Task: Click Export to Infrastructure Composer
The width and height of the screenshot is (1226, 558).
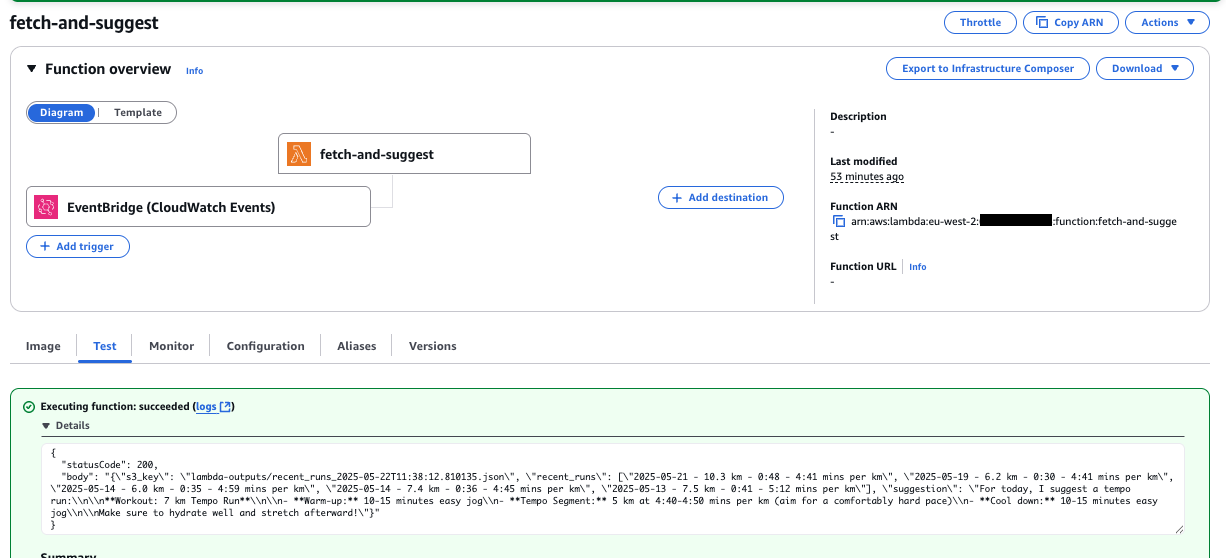Action: (x=988, y=68)
